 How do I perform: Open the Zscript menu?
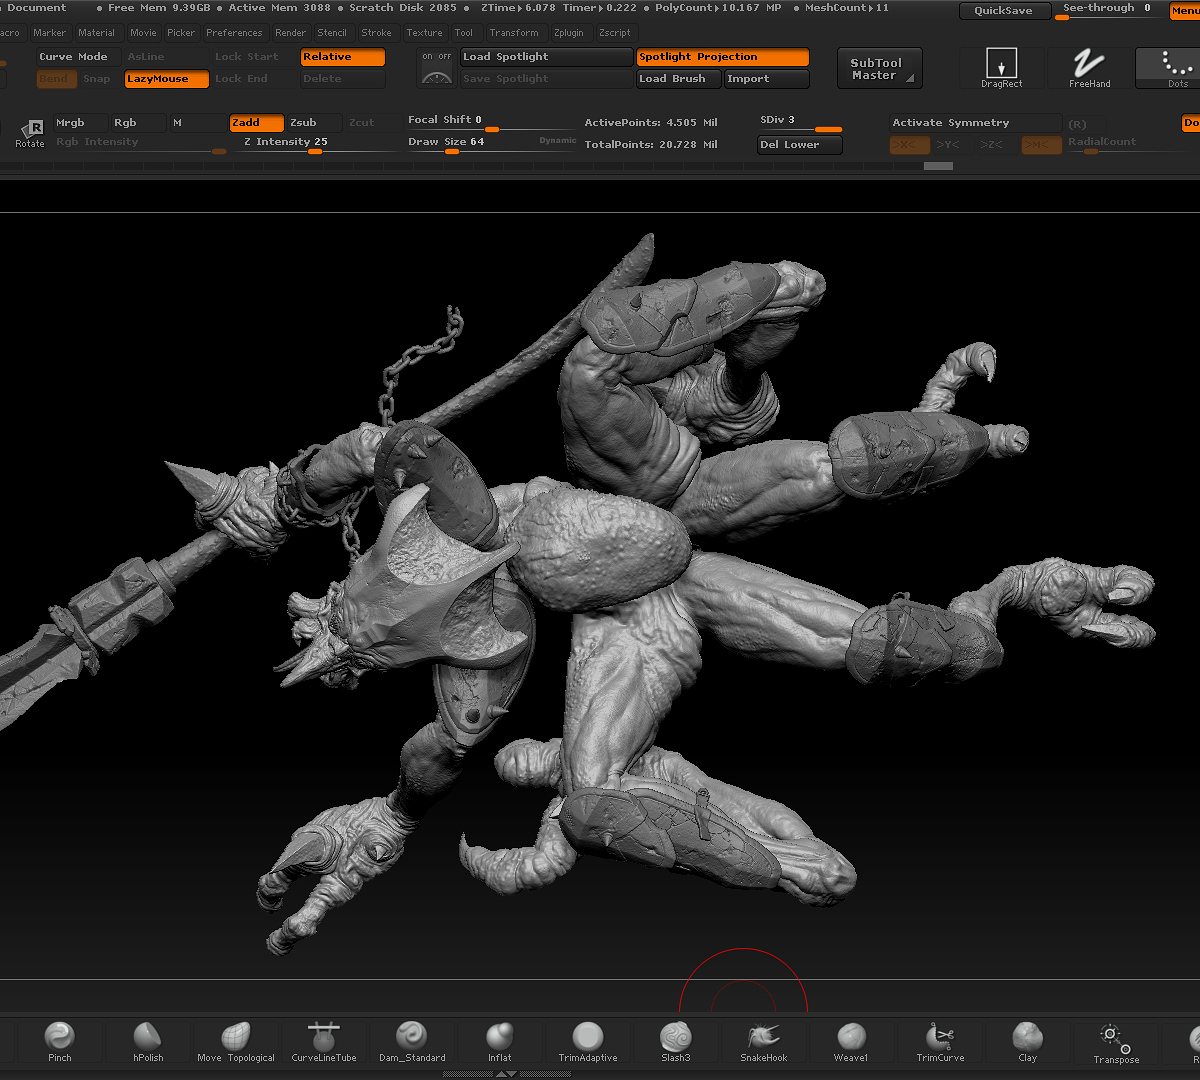click(615, 33)
